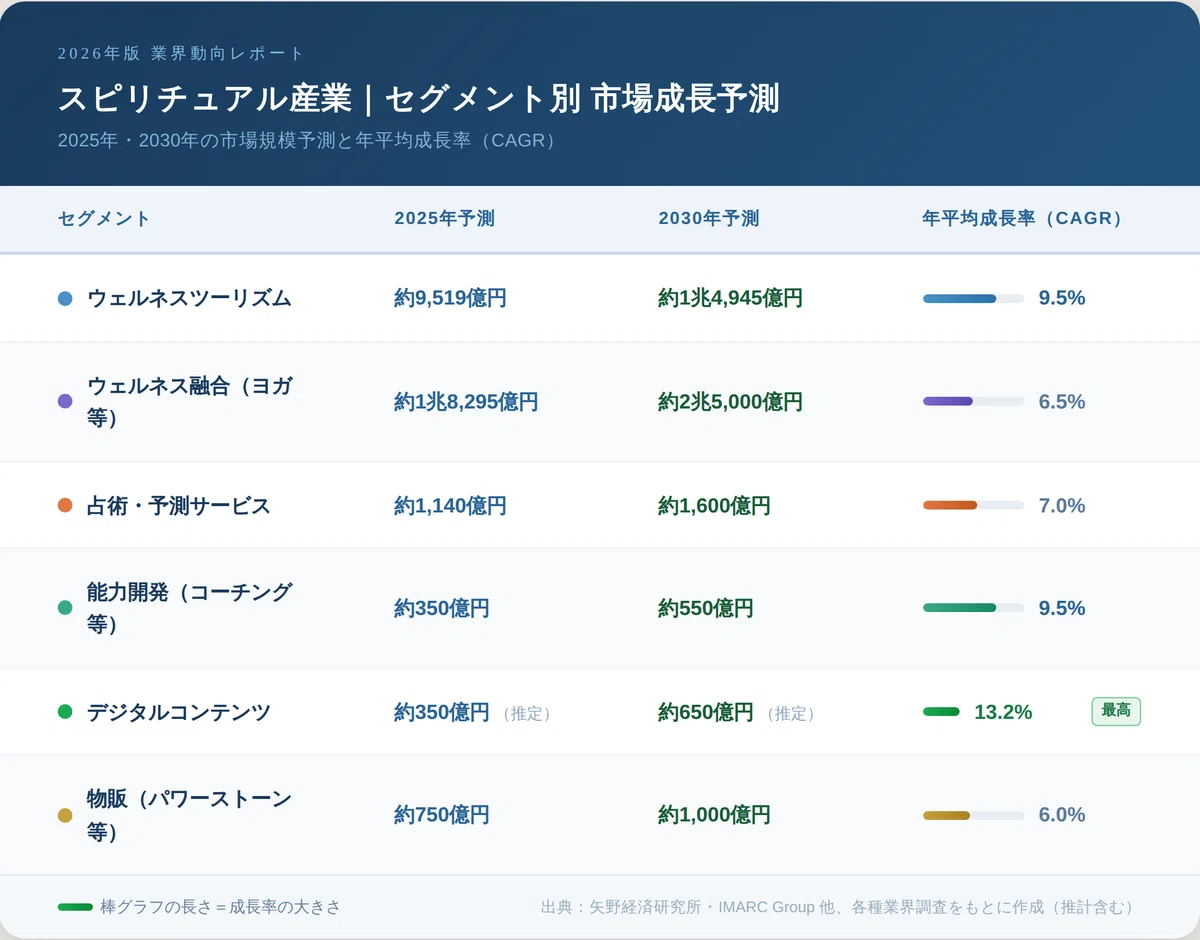Image resolution: width=1200 pixels, height=940 pixels.
Task: Click the ウェルネスツーリズム CAGR progress bar
Action: coord(973,298)
